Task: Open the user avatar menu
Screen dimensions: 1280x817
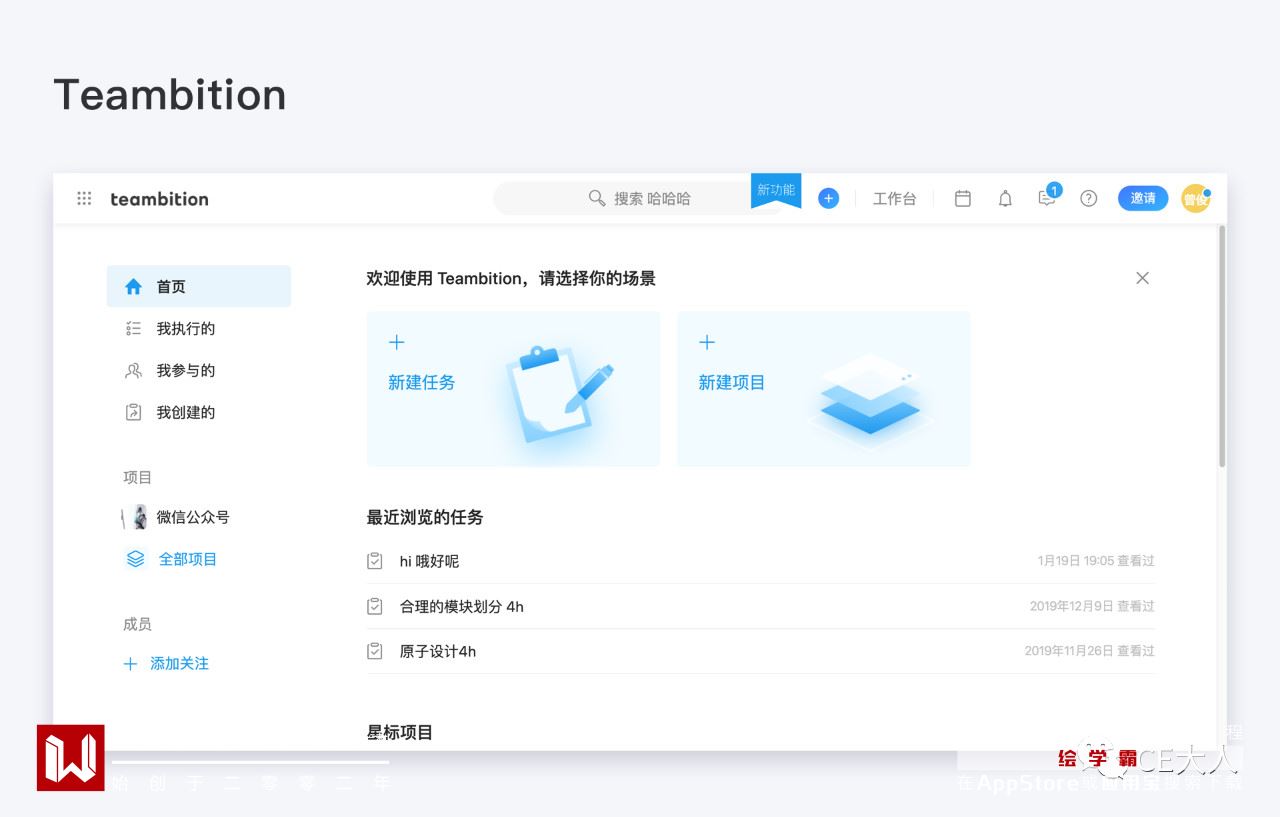Action: coord(1196,198)
